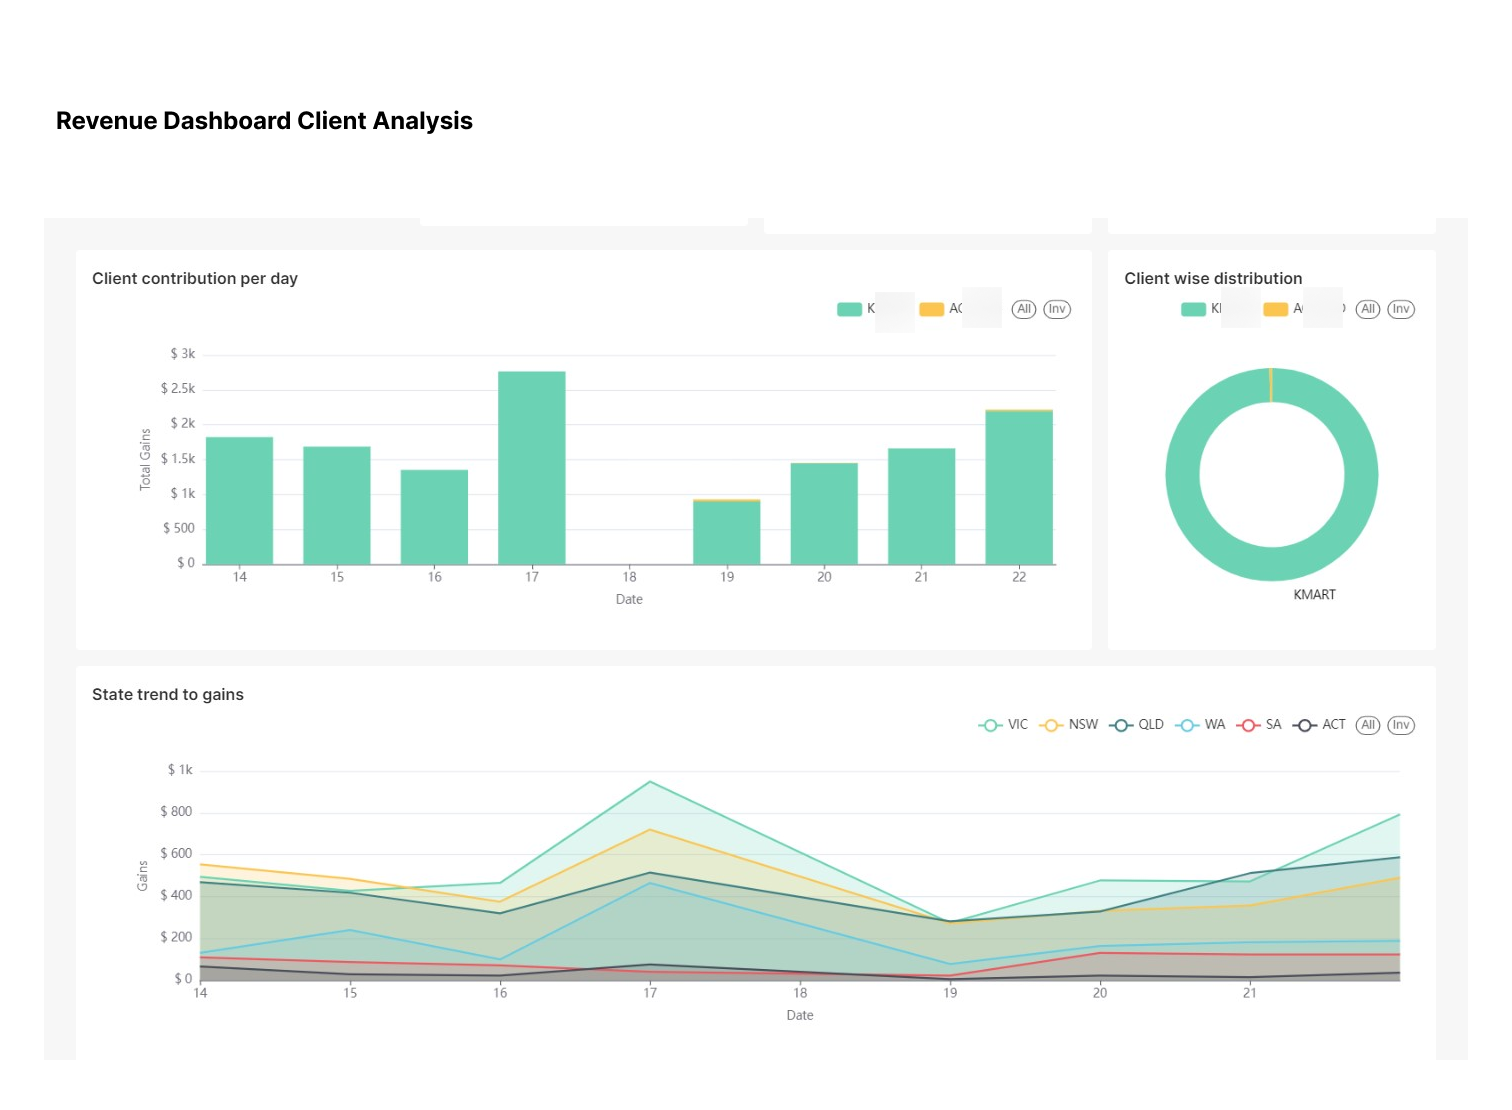Toggle green client legend in client wise distribution
Screen dimensions: 1512x1110
click(1201, 309)
